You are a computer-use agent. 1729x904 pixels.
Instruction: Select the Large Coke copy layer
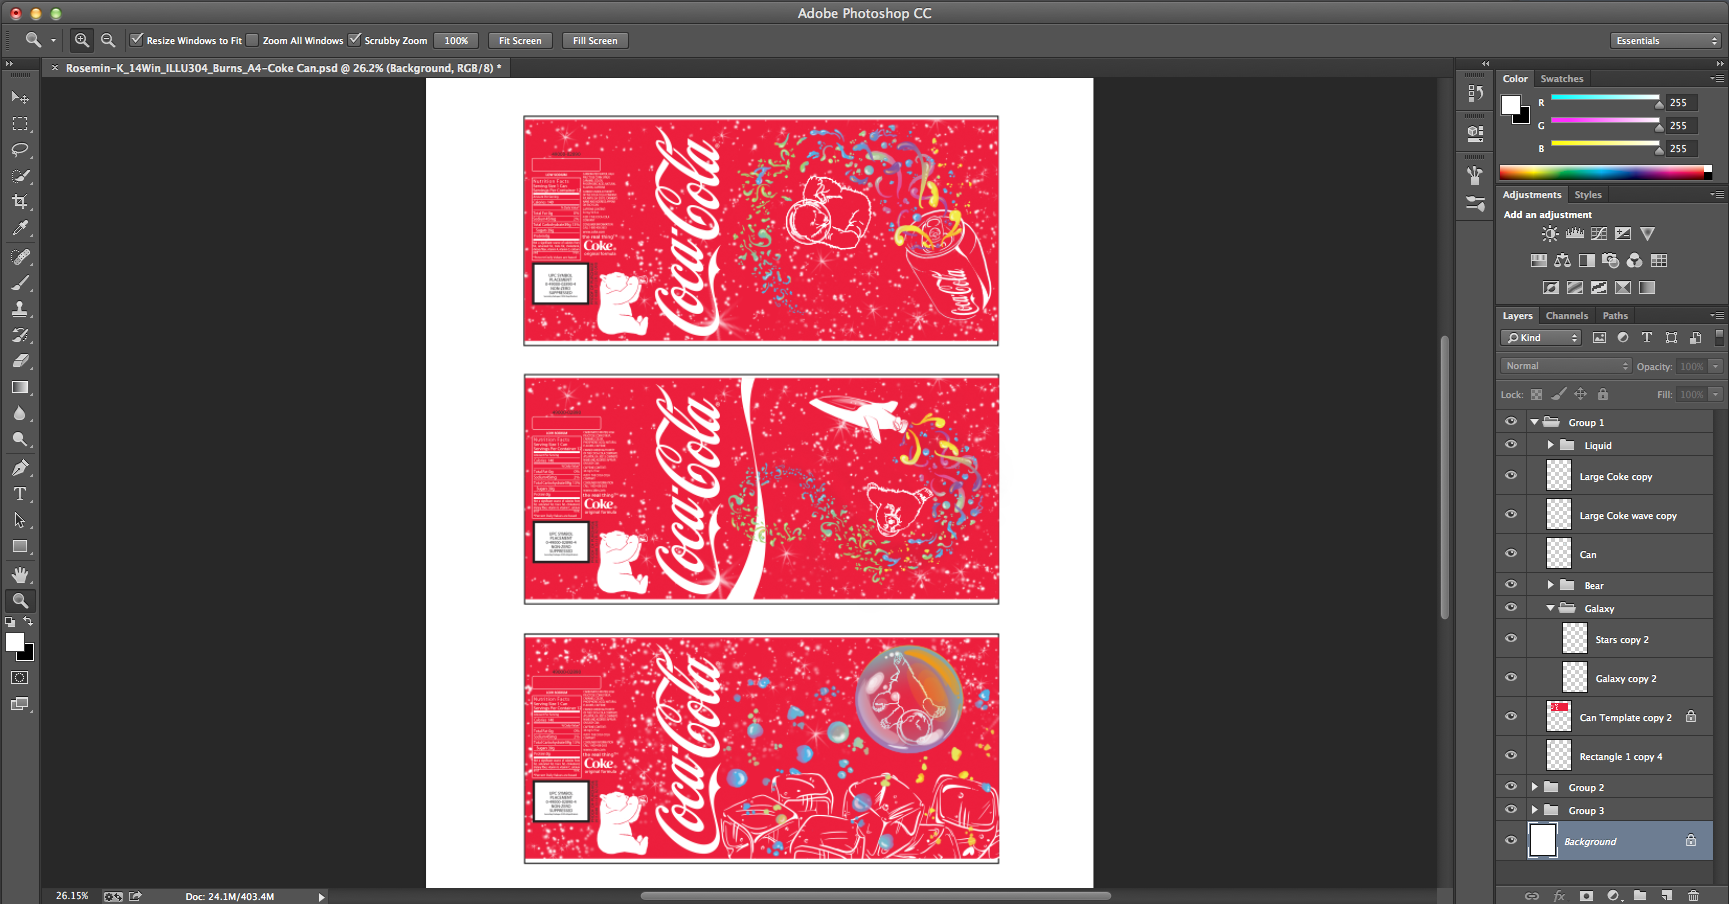(1615, 477)
